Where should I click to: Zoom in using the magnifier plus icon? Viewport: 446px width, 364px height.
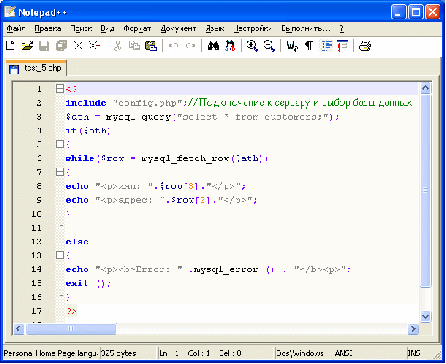click(x=252, y=46)
